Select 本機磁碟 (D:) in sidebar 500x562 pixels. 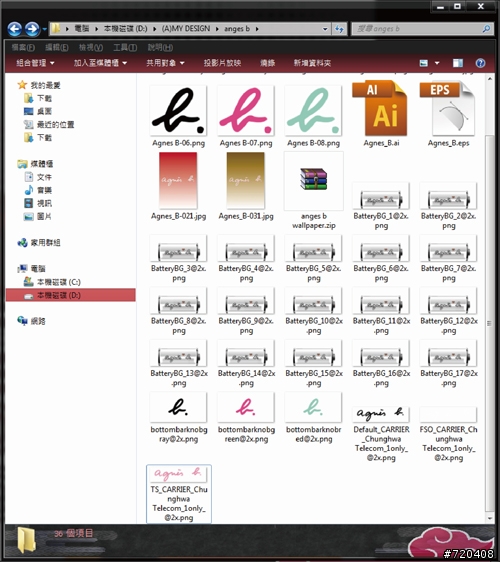(x=71, y=295)
